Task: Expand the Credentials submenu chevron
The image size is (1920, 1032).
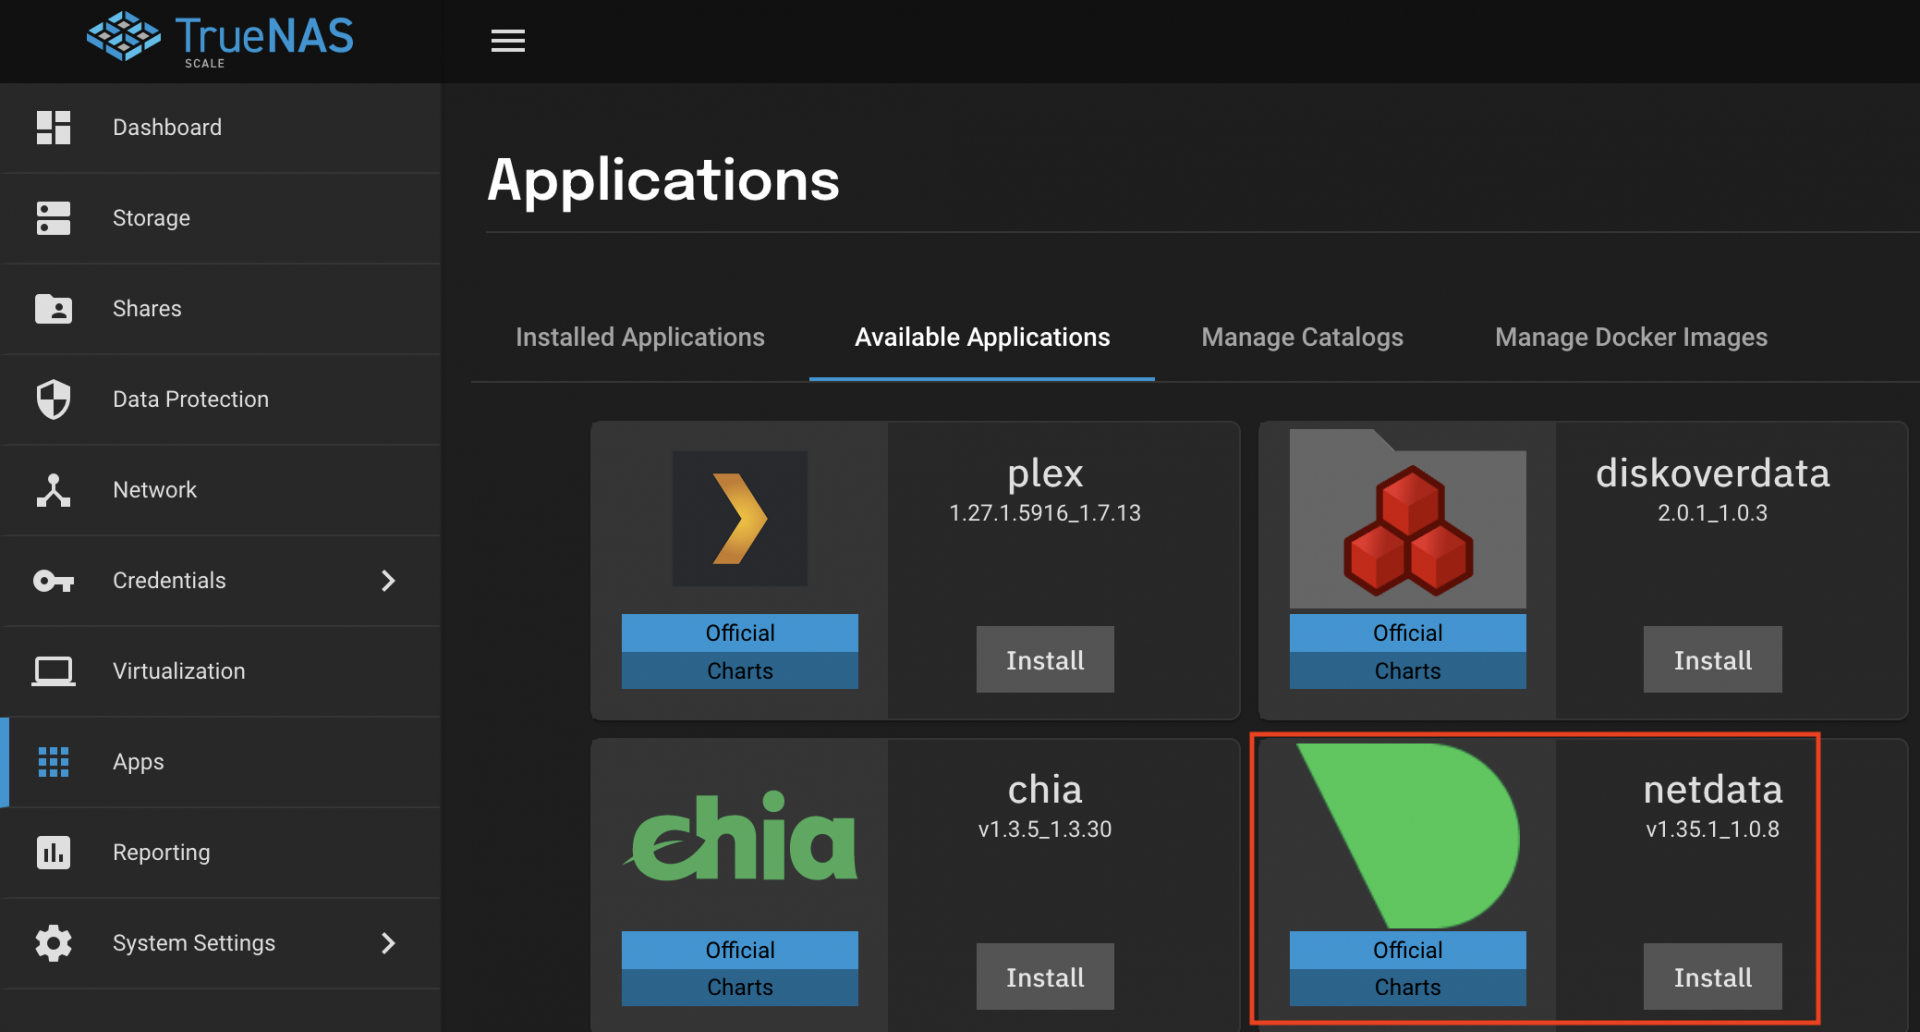Action: pos(389,581)
